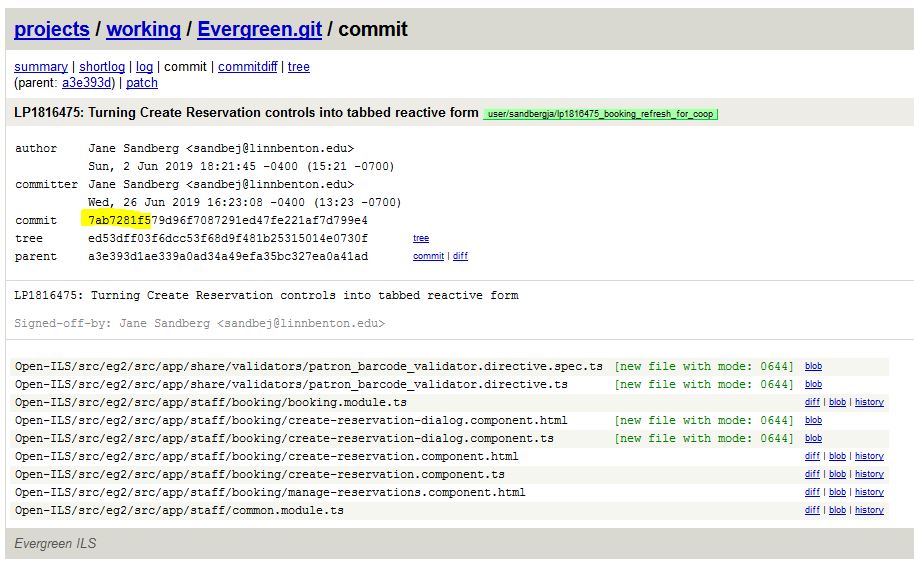
Task: Open tree link beside the tree hash
Action: (x=421, y=239)
